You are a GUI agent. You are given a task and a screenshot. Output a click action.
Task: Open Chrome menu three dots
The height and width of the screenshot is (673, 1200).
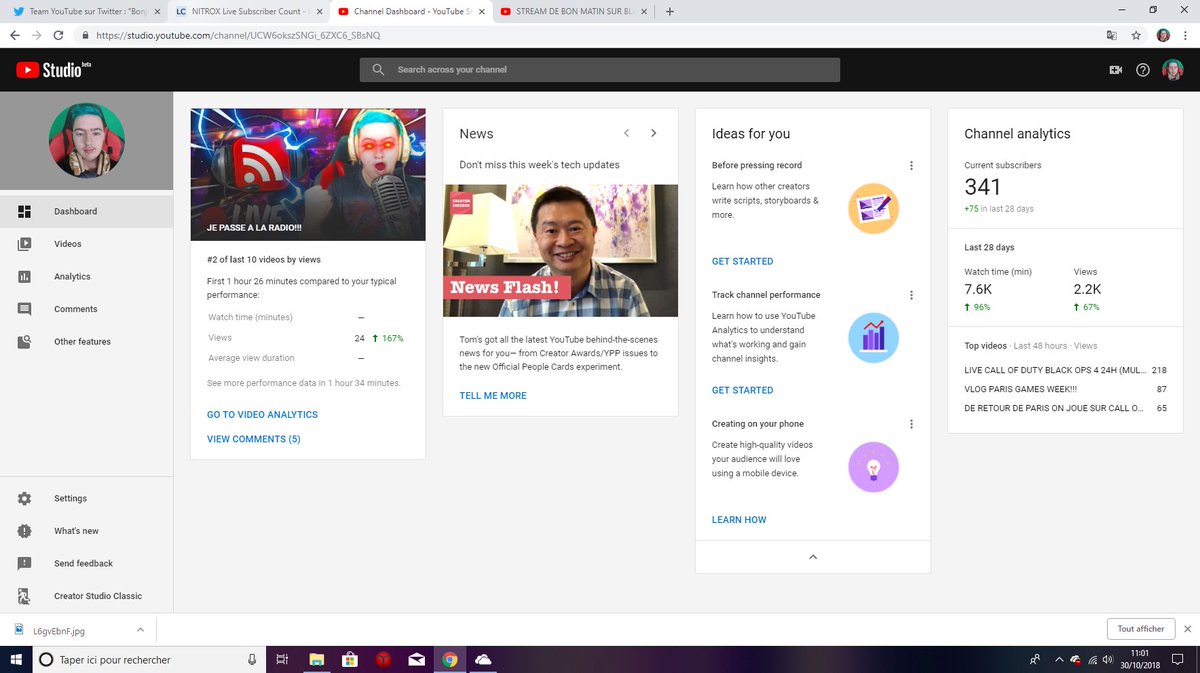[x=1186, y=34]
